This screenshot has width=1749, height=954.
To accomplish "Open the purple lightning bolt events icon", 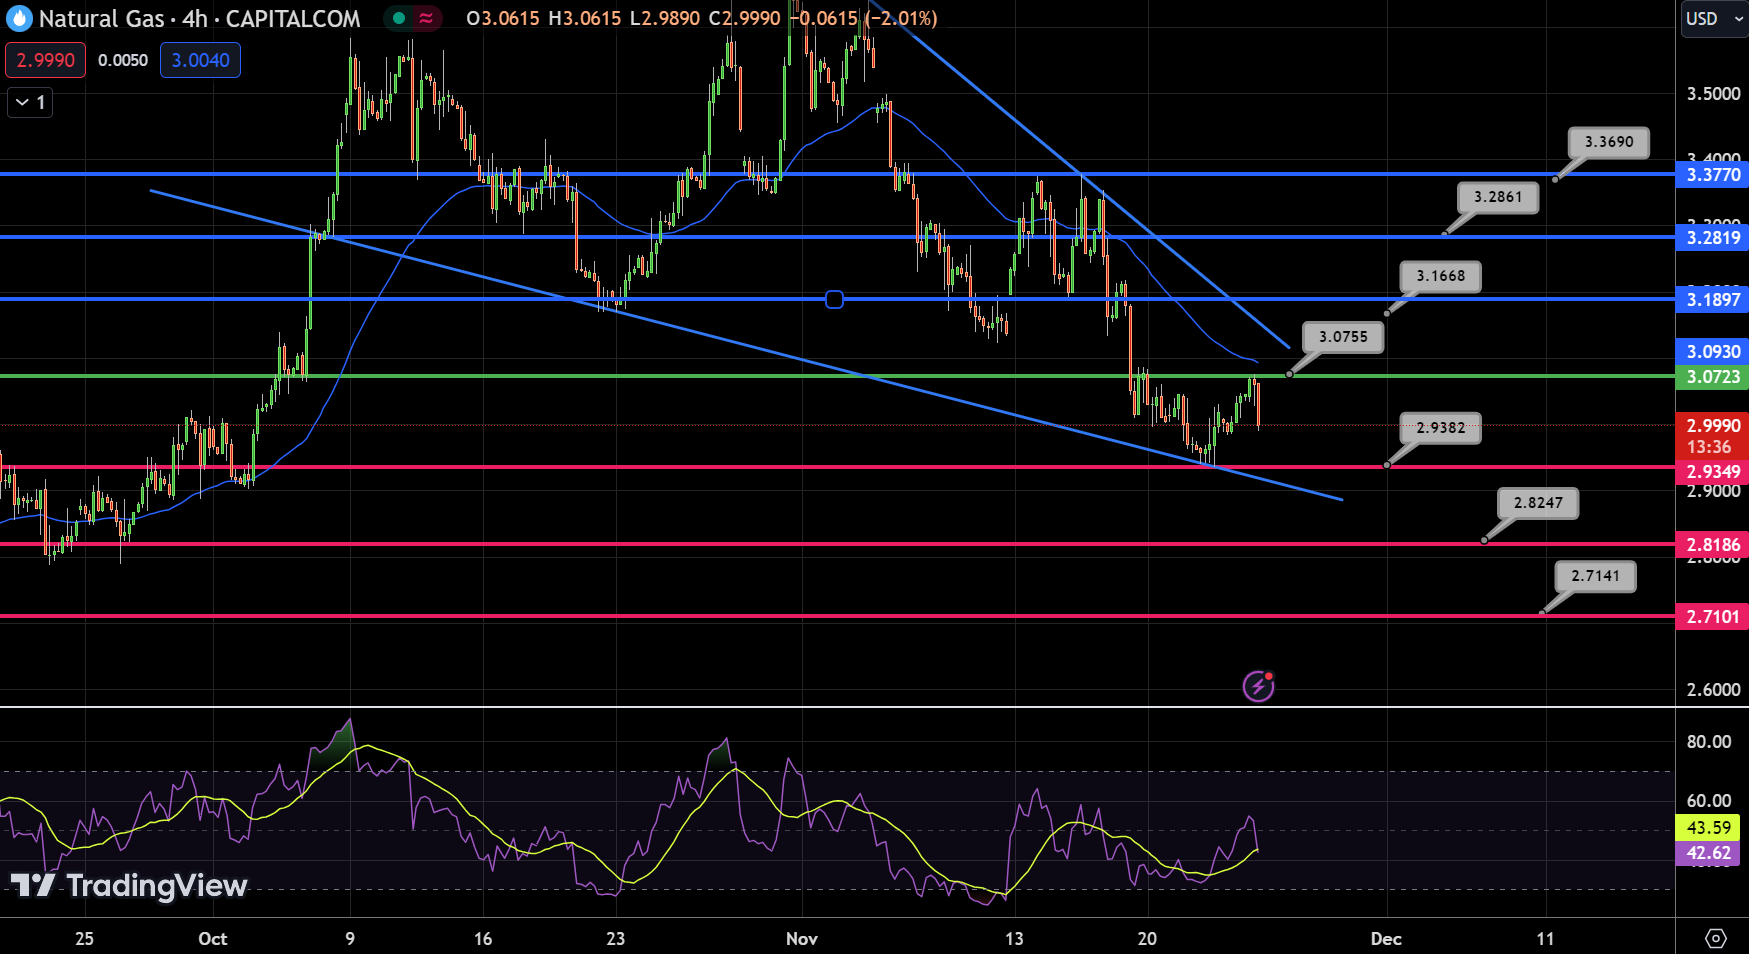I will (x=1258, y=686).
